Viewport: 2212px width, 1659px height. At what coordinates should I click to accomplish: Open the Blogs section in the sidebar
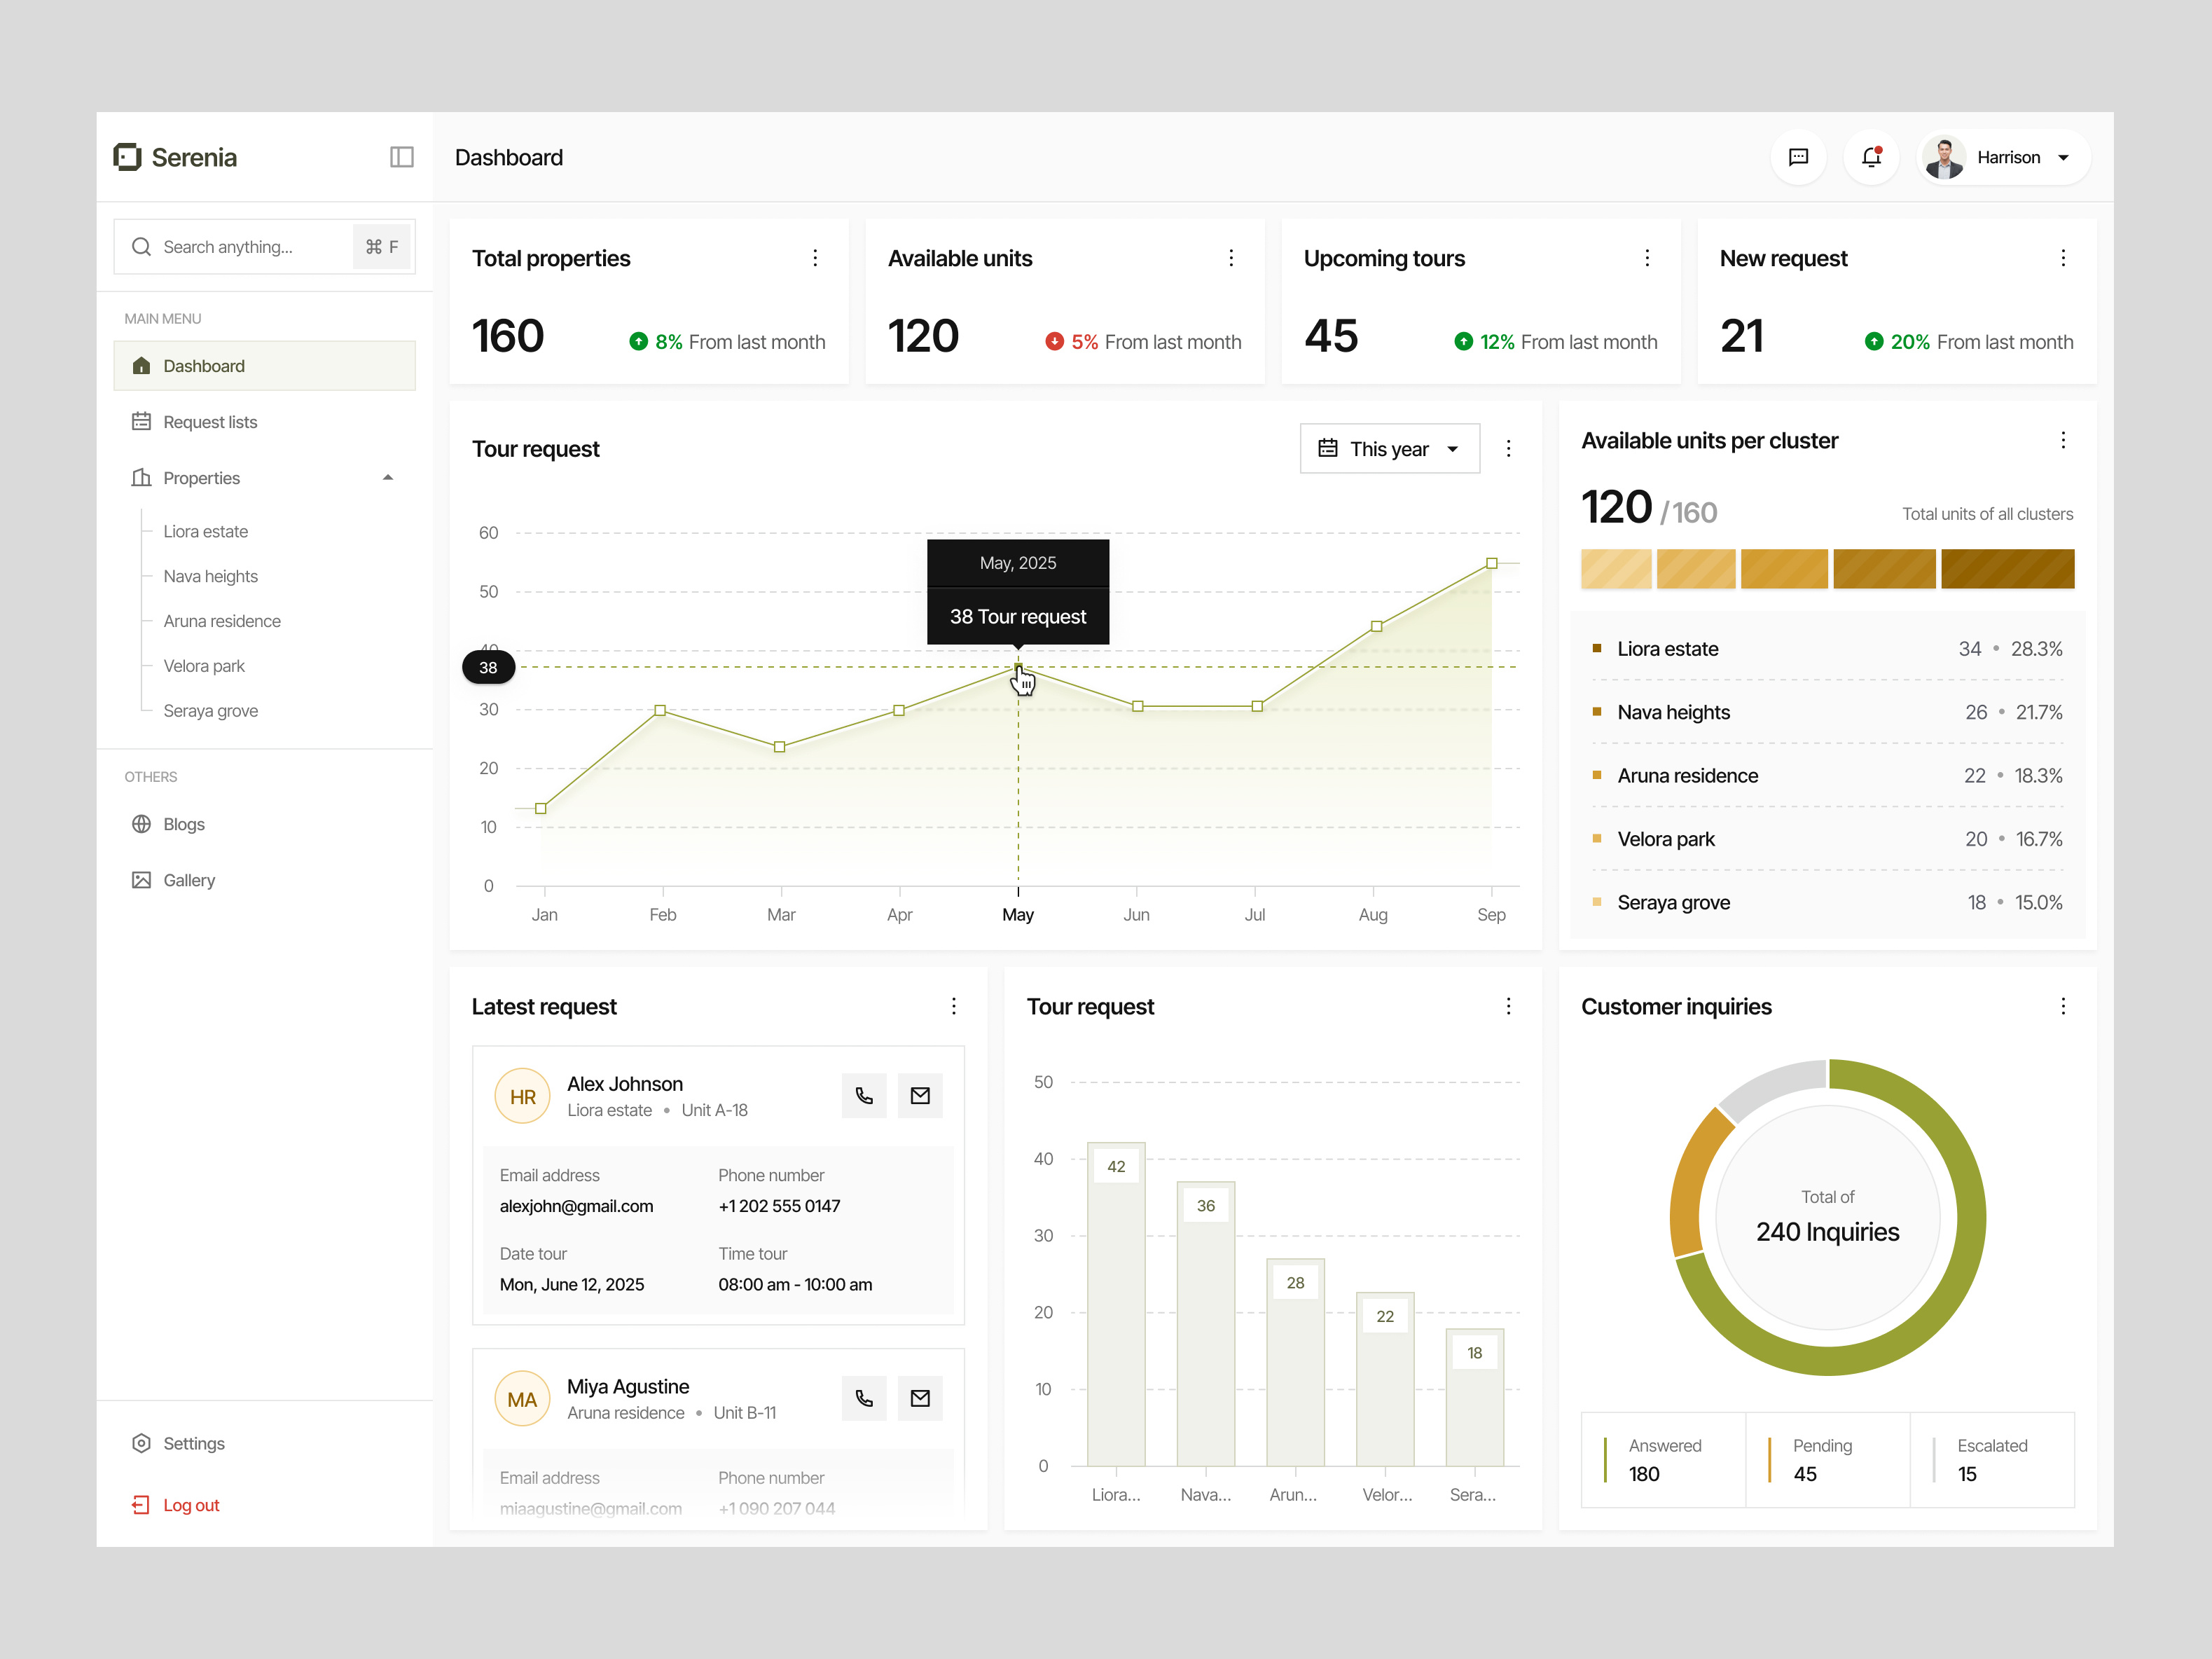(183, 824)
